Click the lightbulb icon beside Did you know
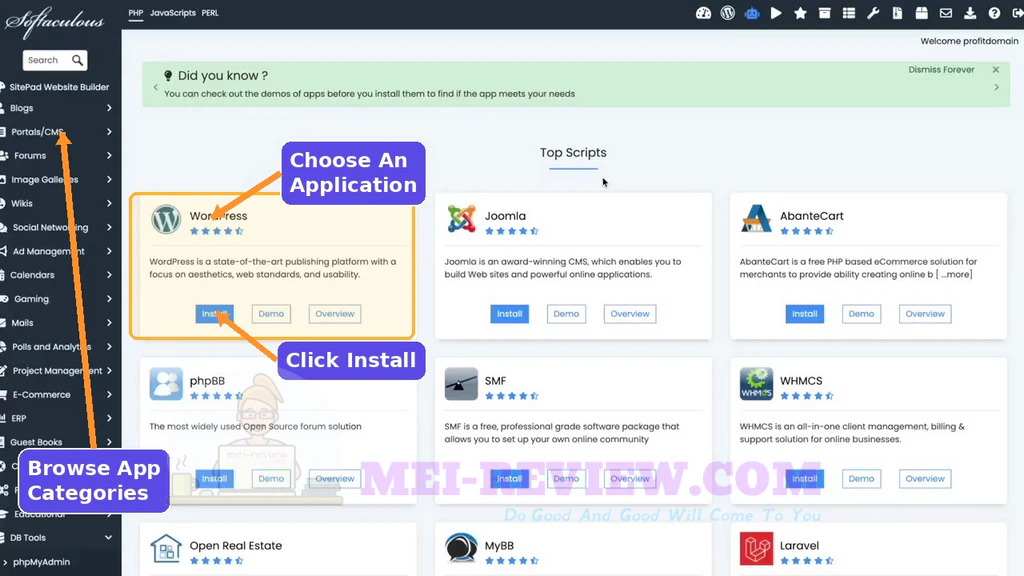Image resolution: width=1024 pixels, height=576 pixels. [168, 76]
